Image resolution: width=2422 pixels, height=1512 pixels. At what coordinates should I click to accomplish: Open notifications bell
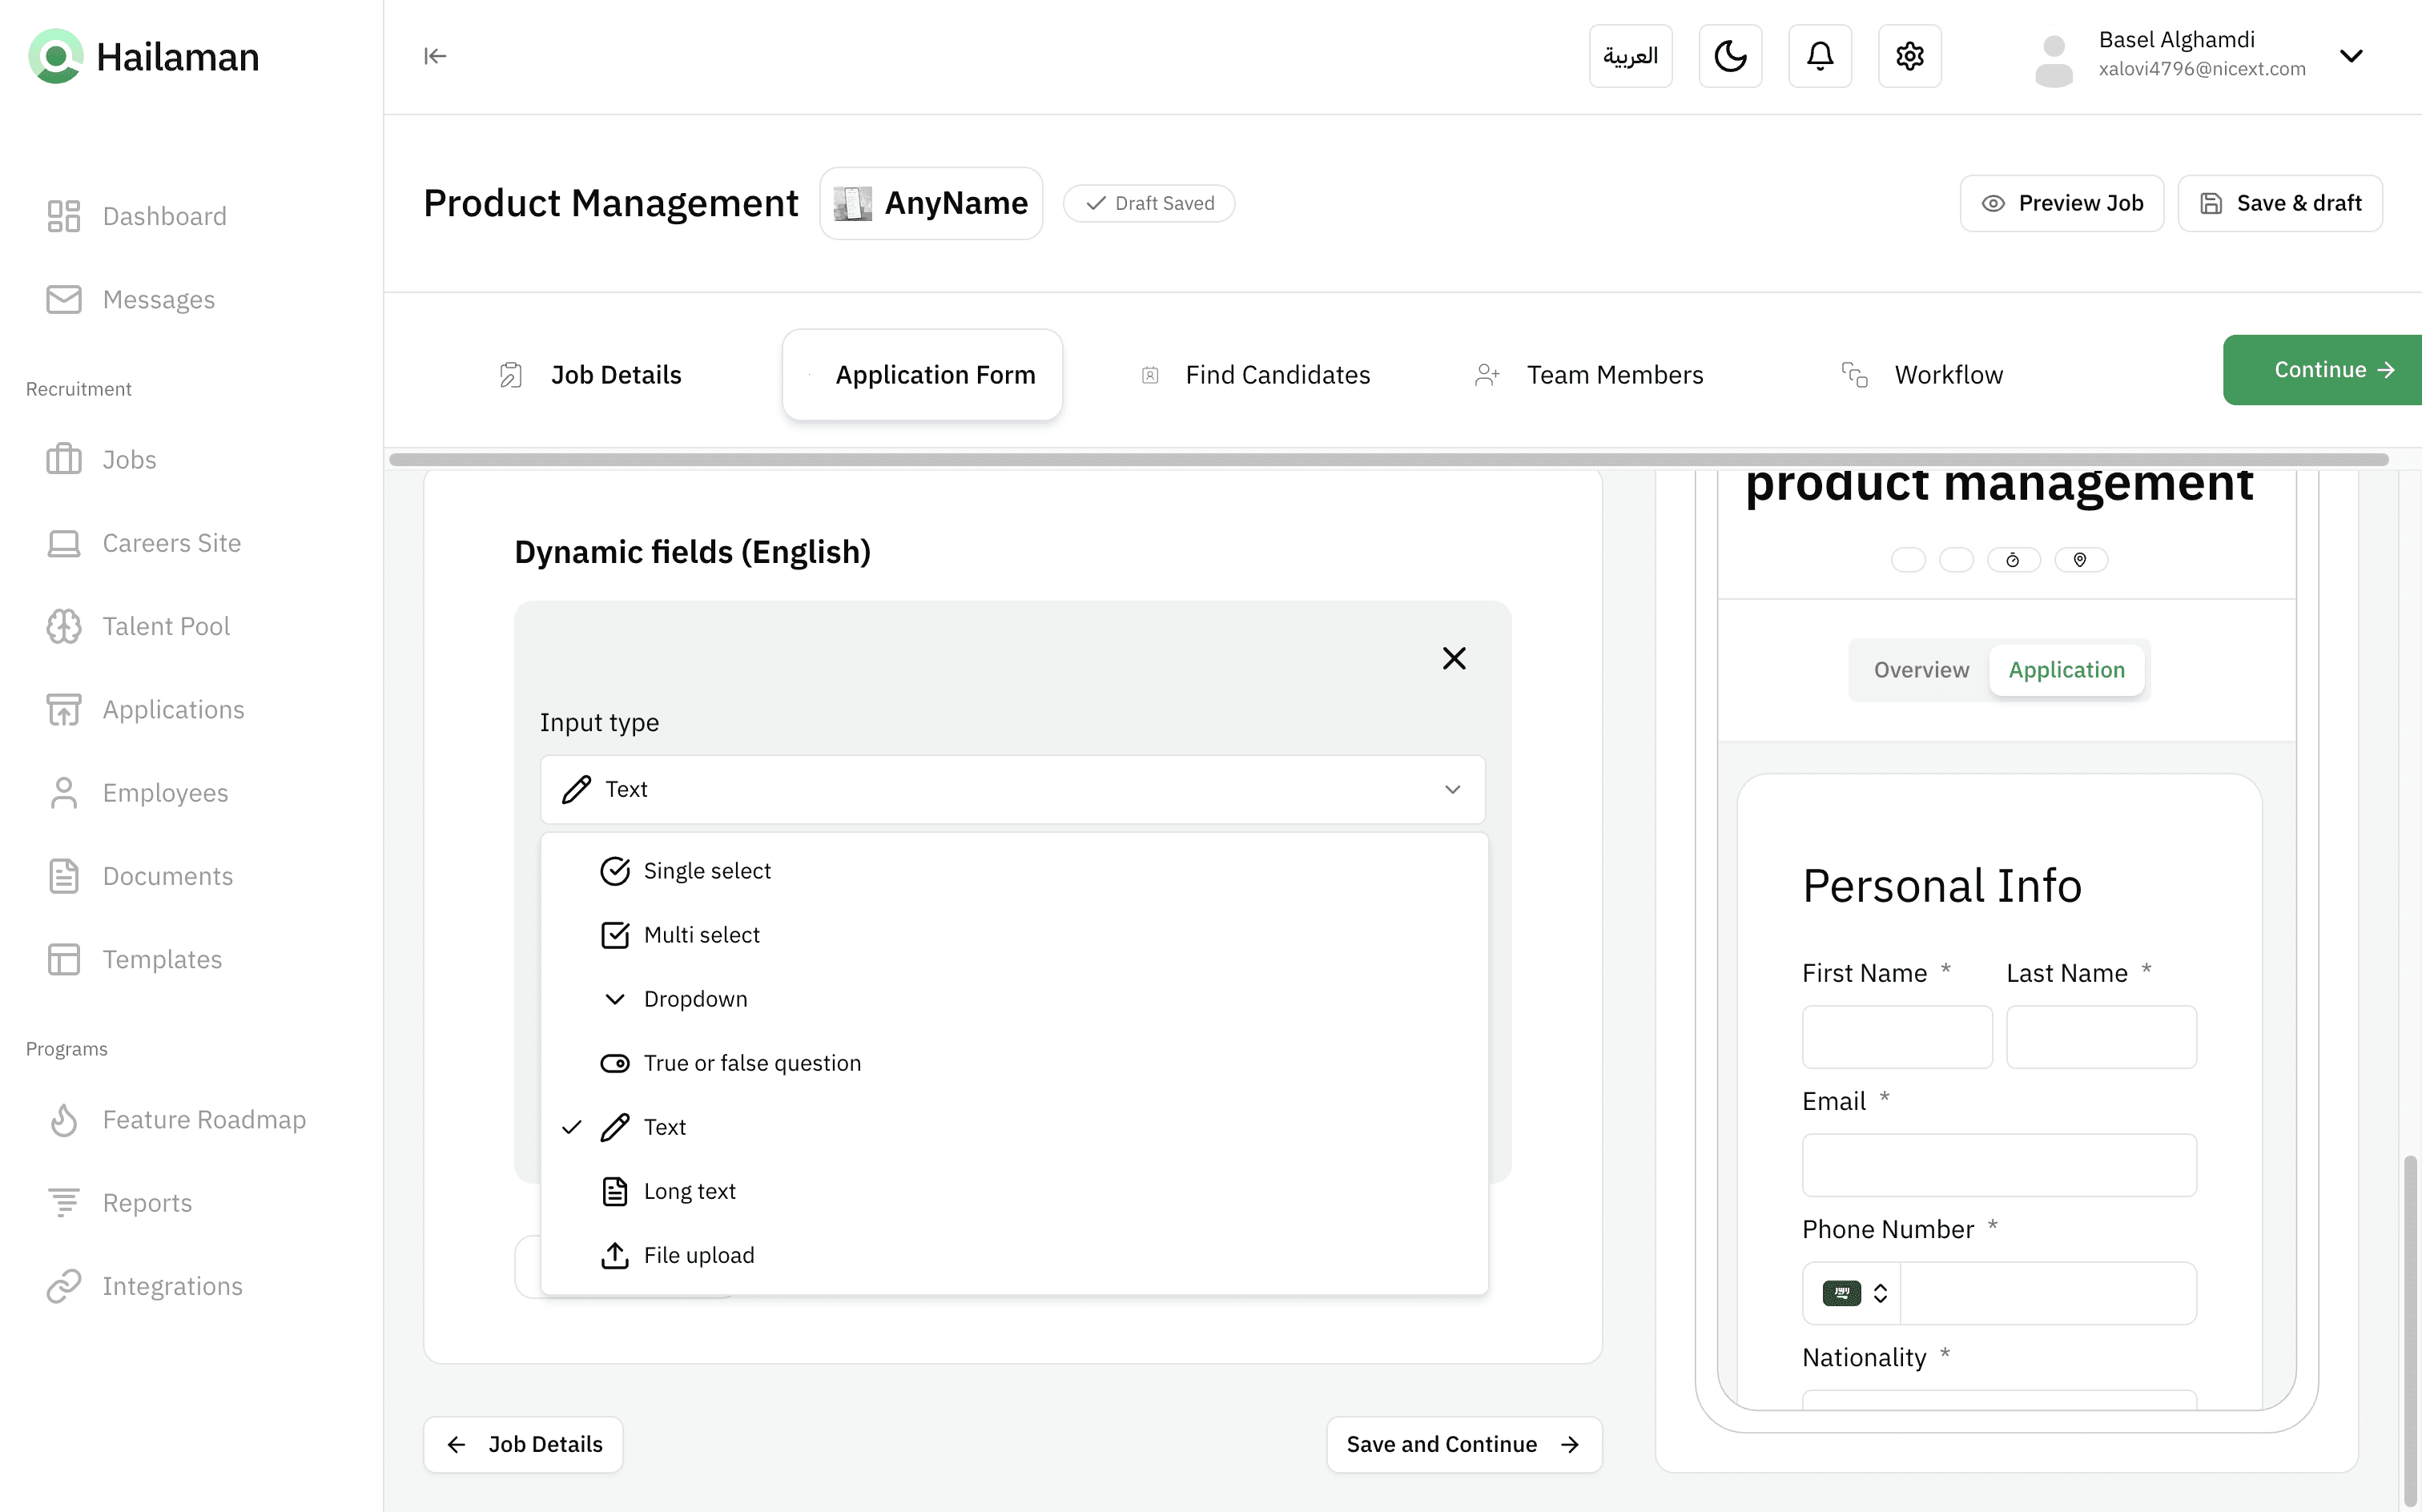tap(1820, 56)
